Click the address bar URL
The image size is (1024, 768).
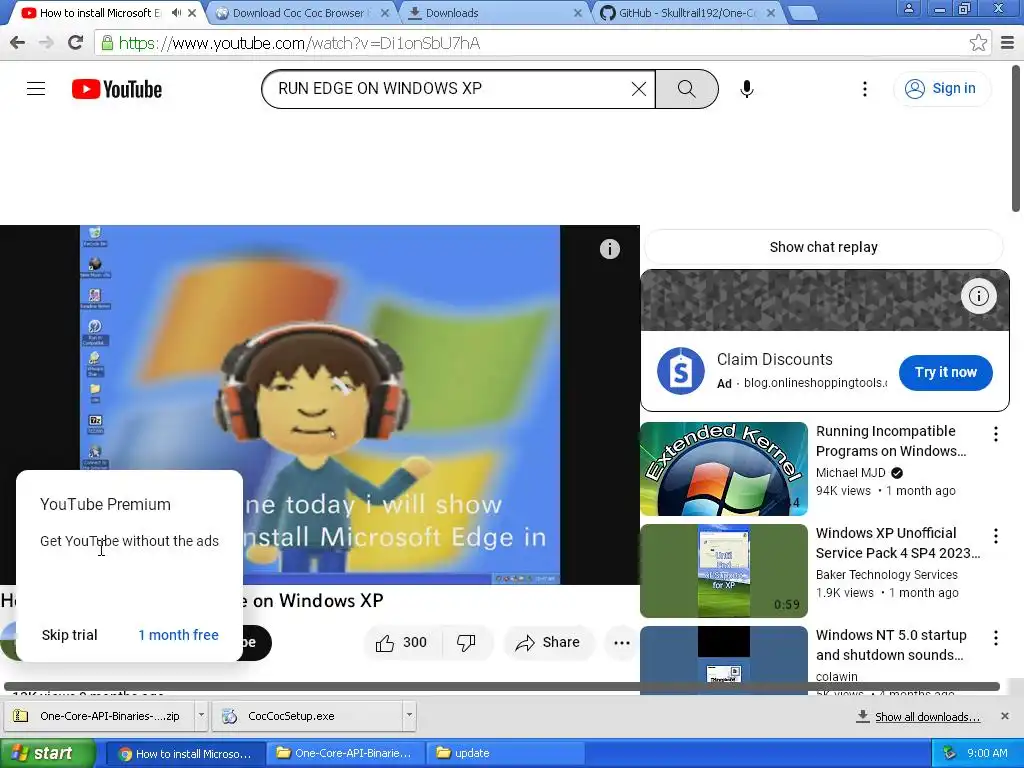(x=299, y=43)
